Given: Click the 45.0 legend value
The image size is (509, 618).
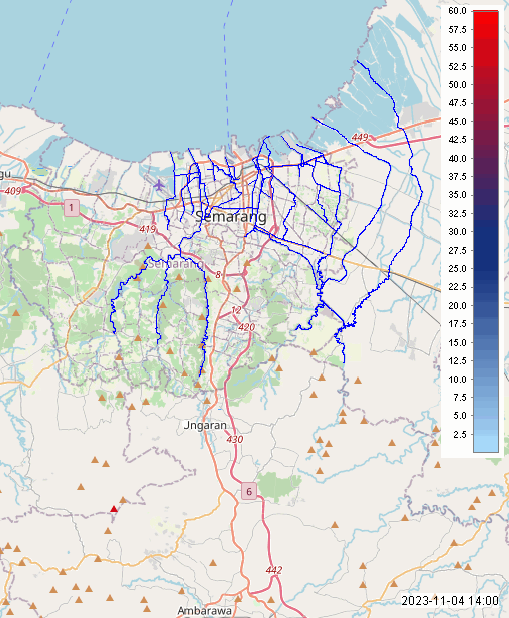Looking at the screenshot, I should click(457, 121).
